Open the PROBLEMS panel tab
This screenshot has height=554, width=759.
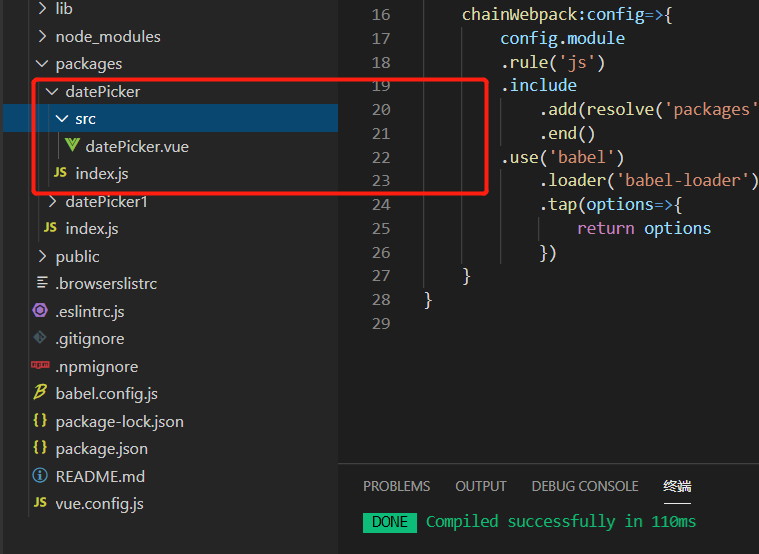point(396,486)
